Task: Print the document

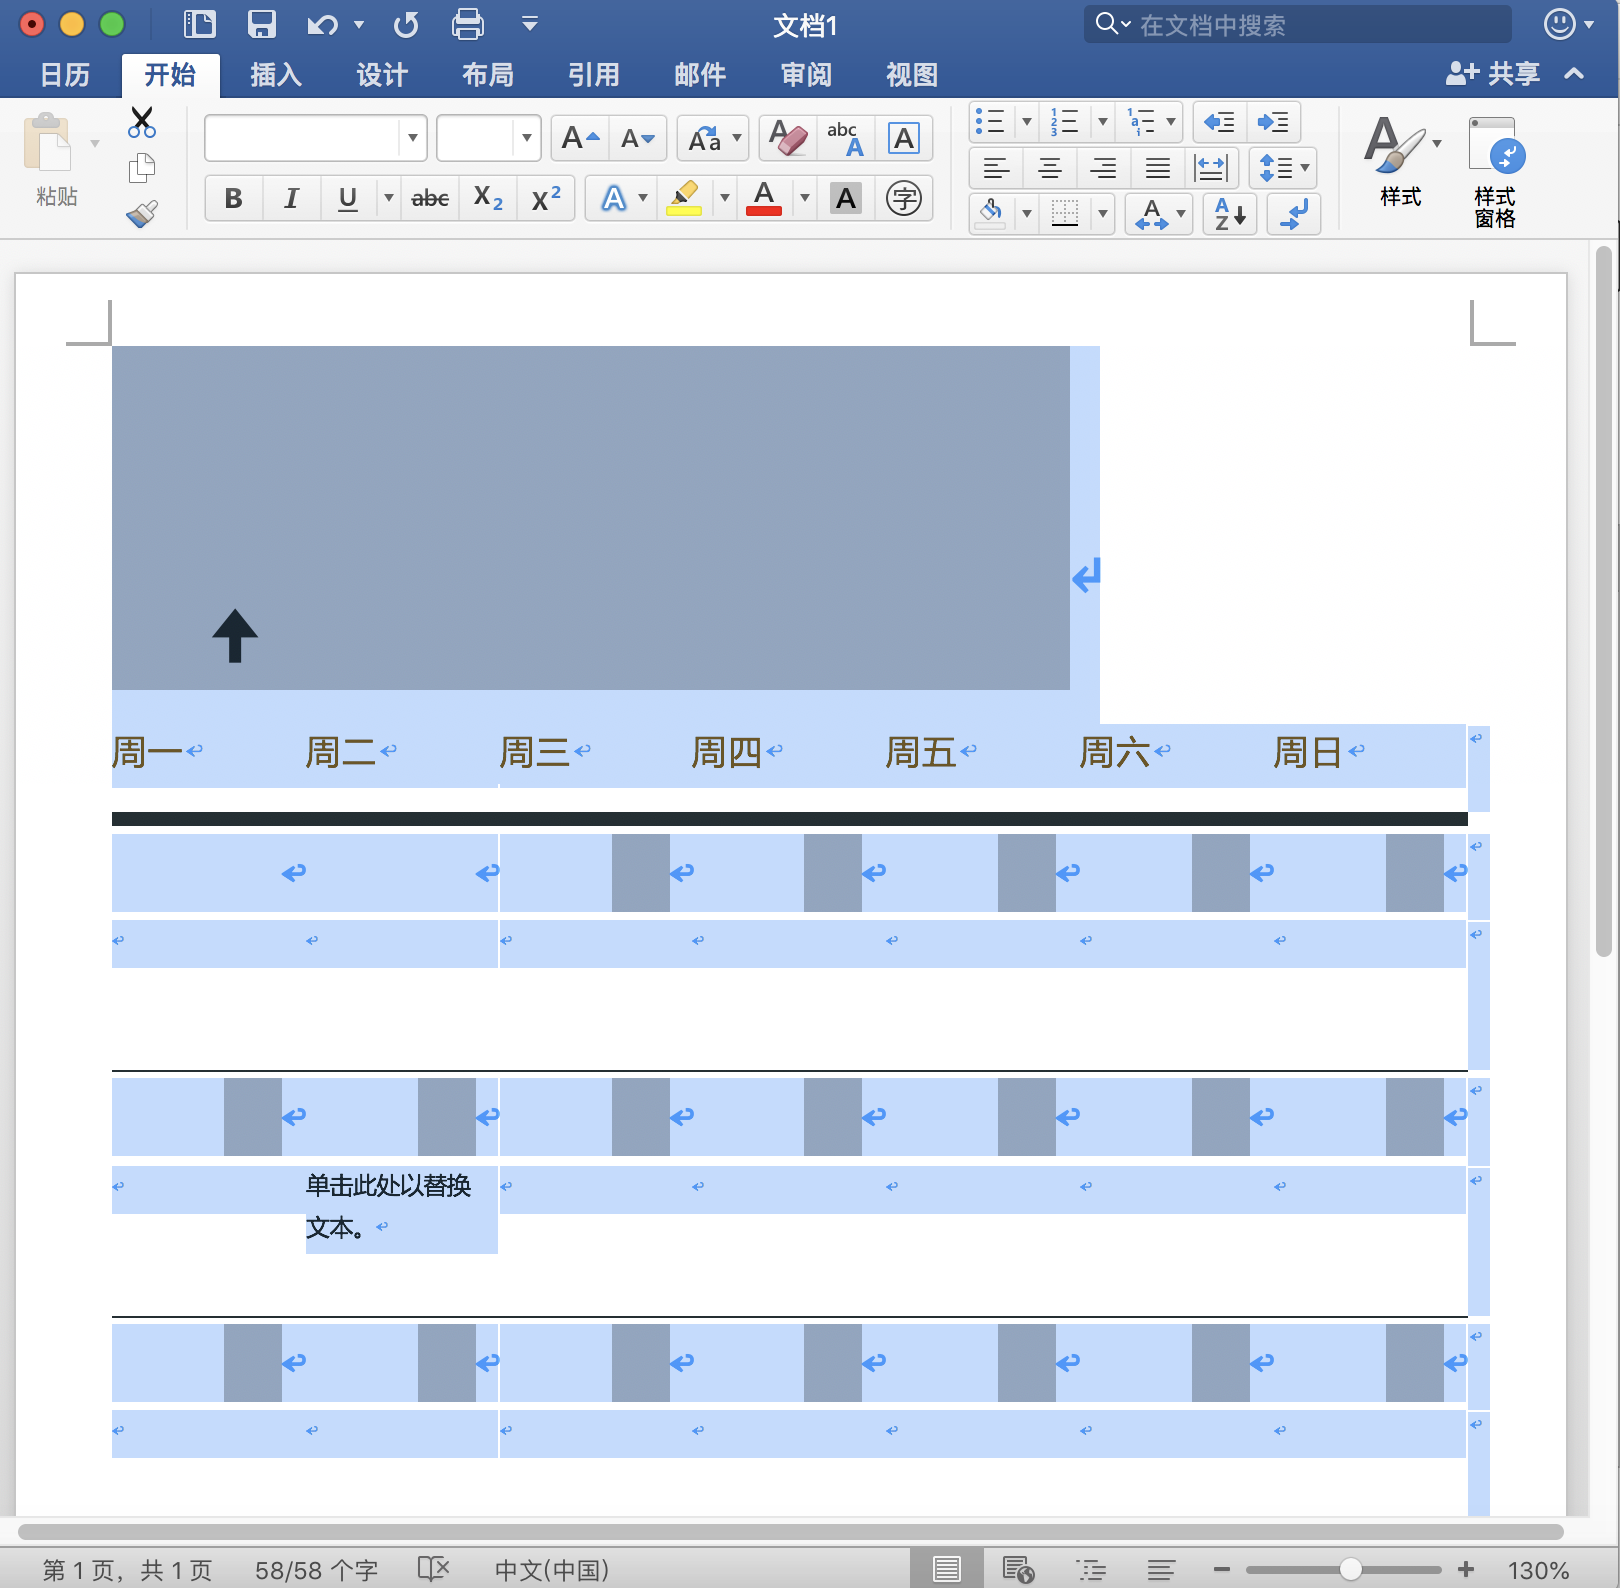Action: point(467,24)
